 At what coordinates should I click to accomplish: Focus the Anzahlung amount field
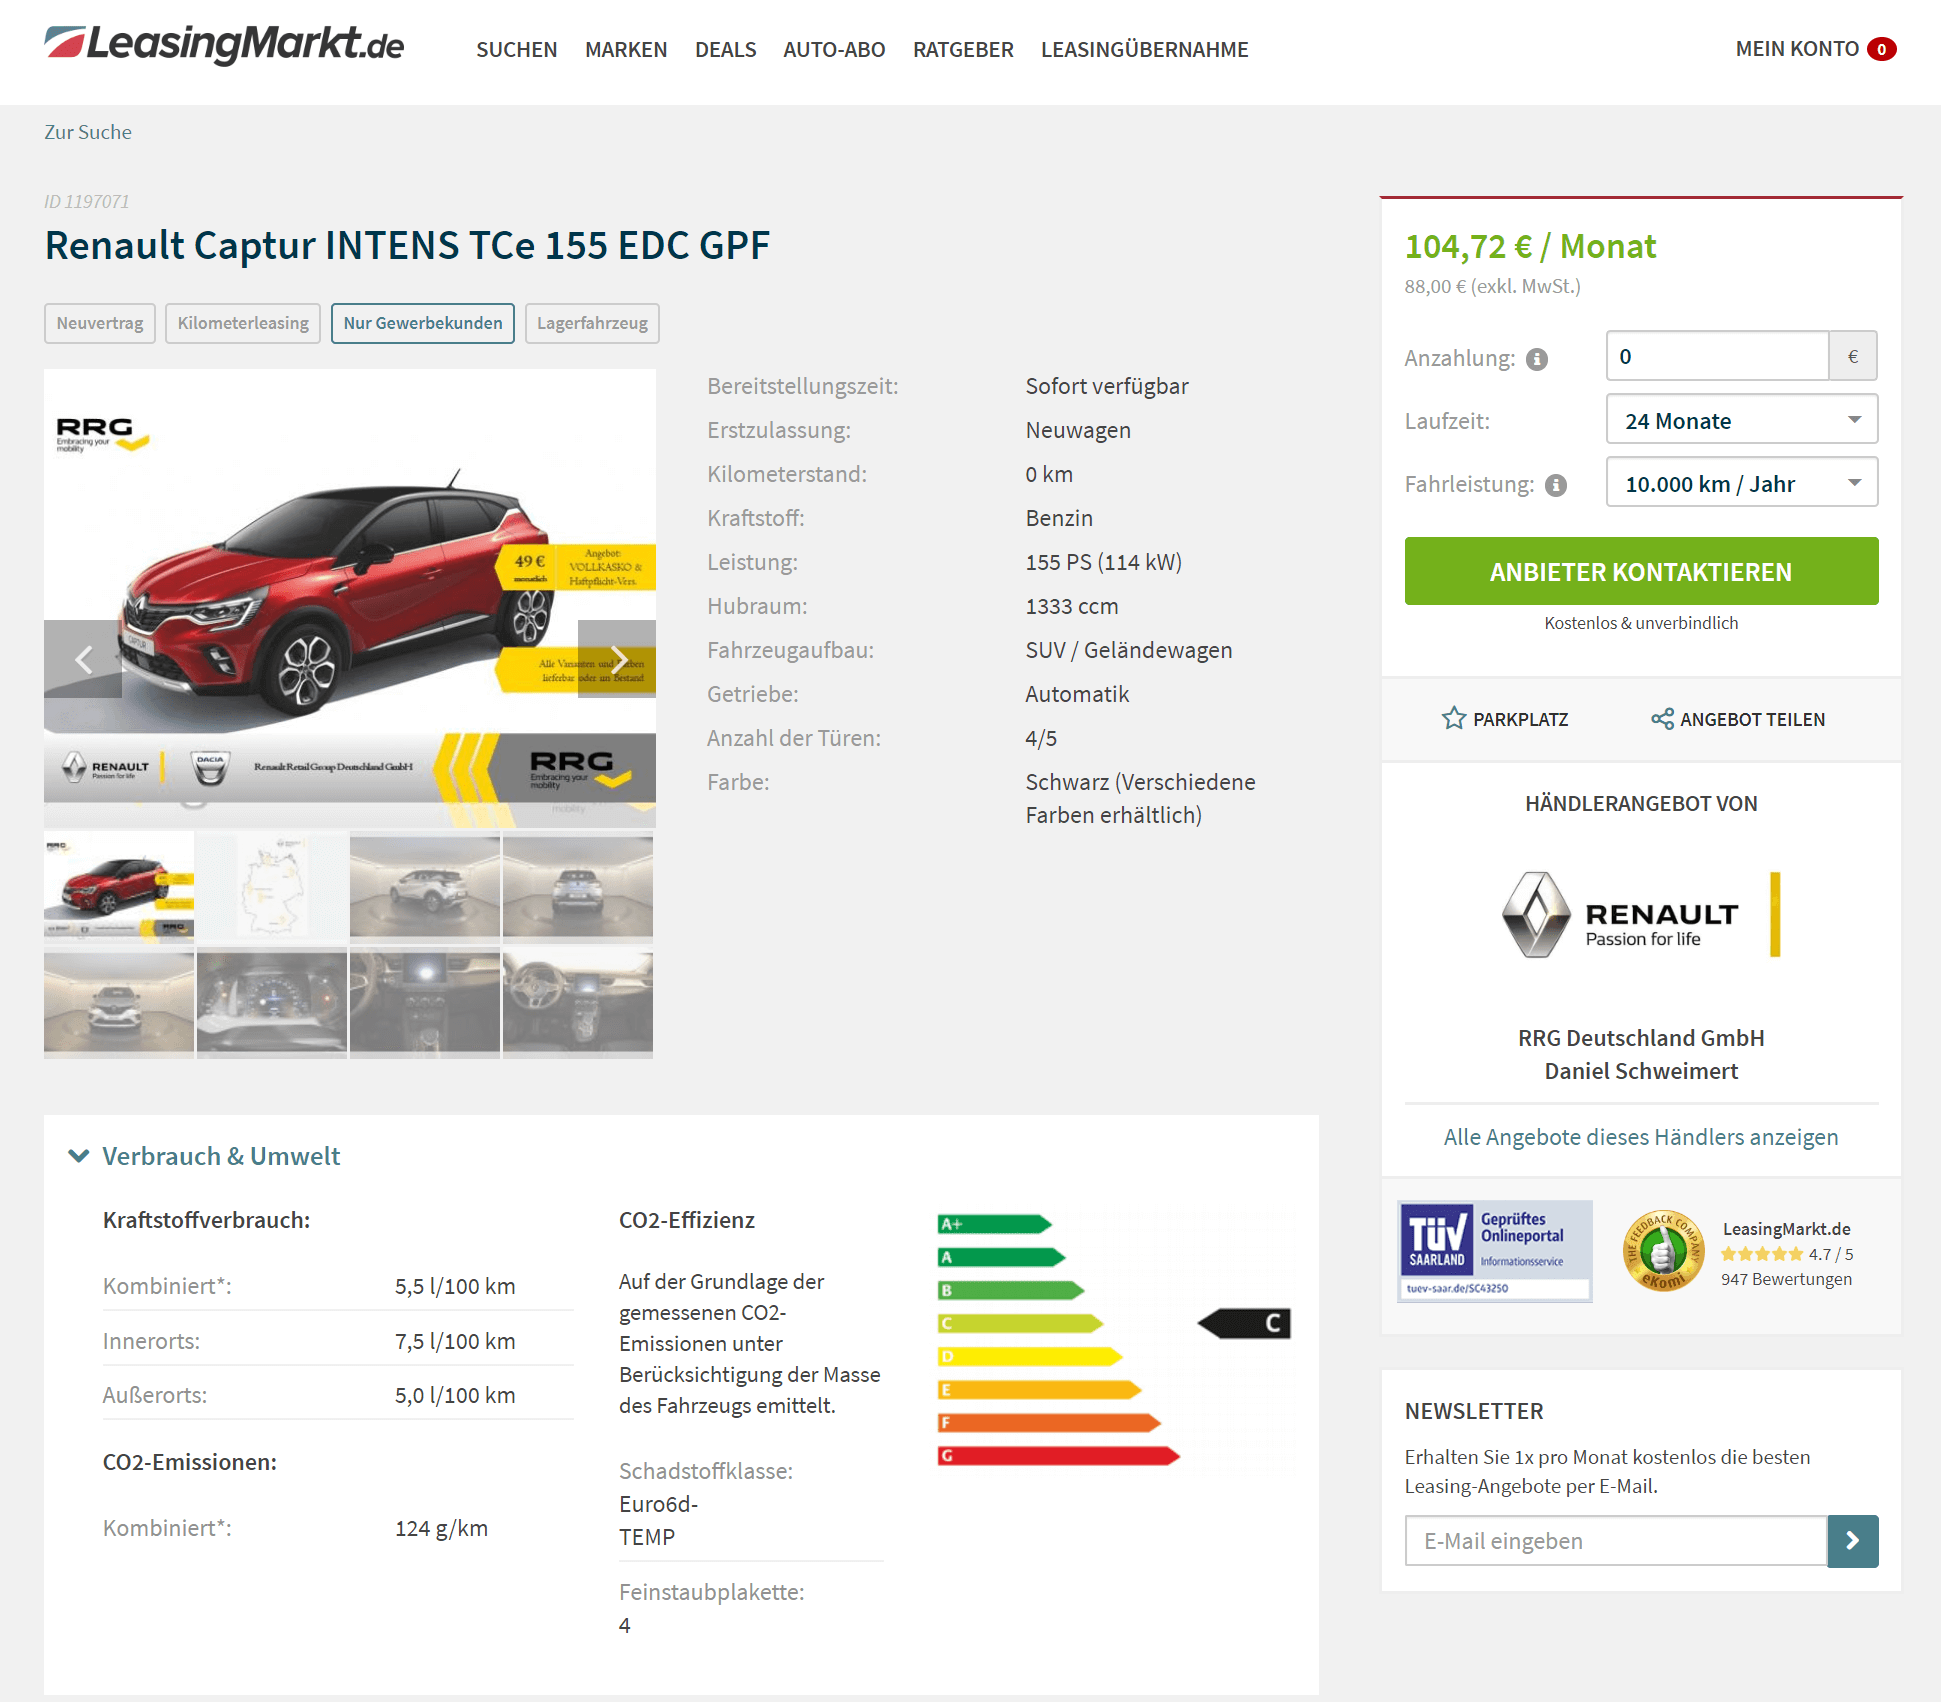point(1717,356)
